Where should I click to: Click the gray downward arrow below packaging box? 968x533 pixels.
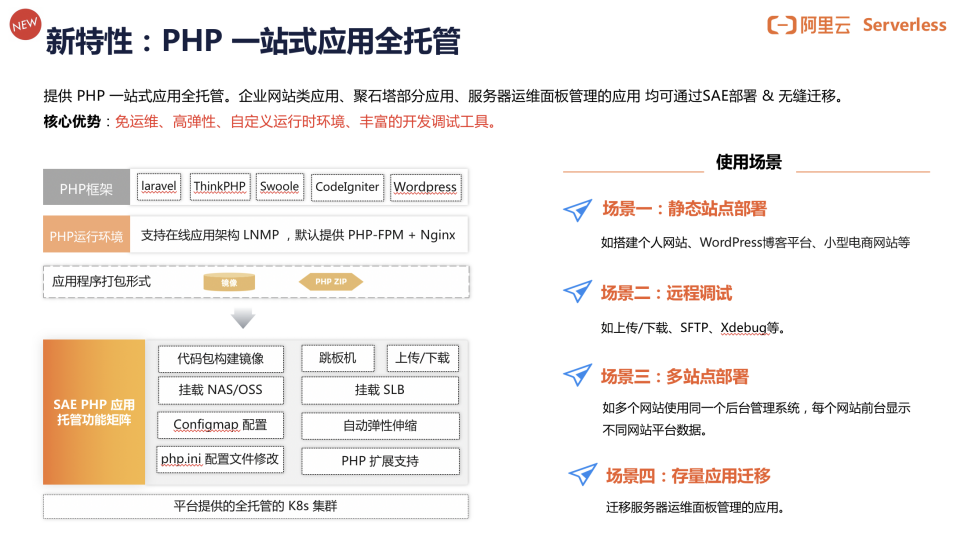243,318
